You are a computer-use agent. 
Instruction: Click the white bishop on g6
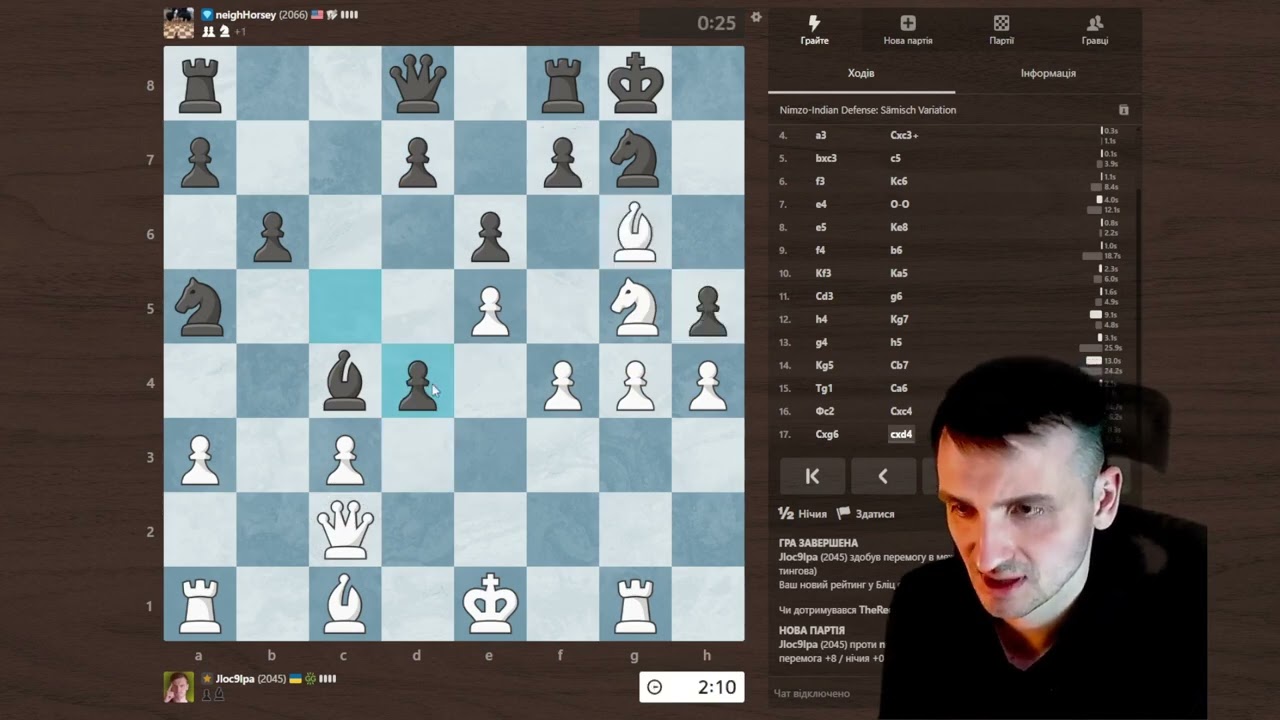(x=635, y=233)
